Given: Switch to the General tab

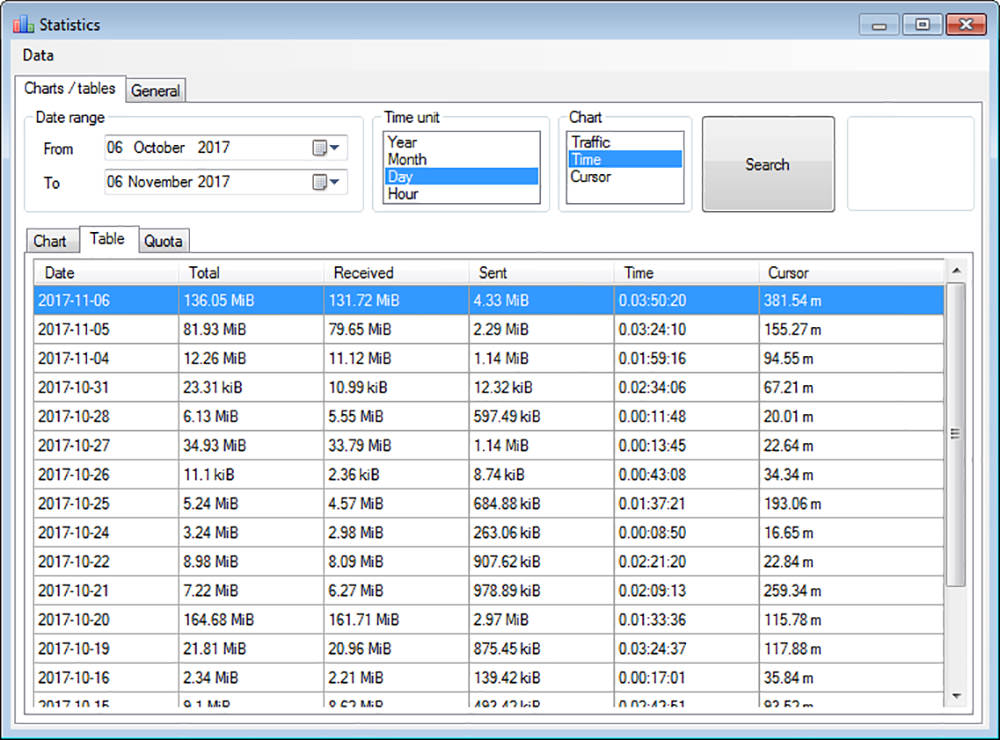Looking at the screenshot, I should click(156, 90).
